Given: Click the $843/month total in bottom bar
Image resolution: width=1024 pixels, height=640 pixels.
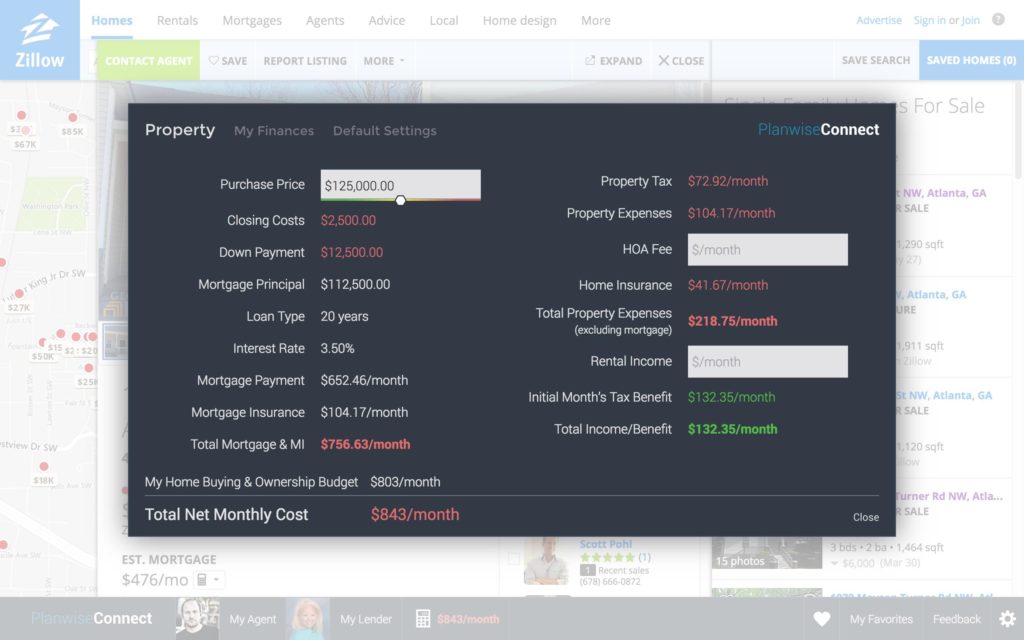Looking at the screenshot, I should click(x=468, y=619).
